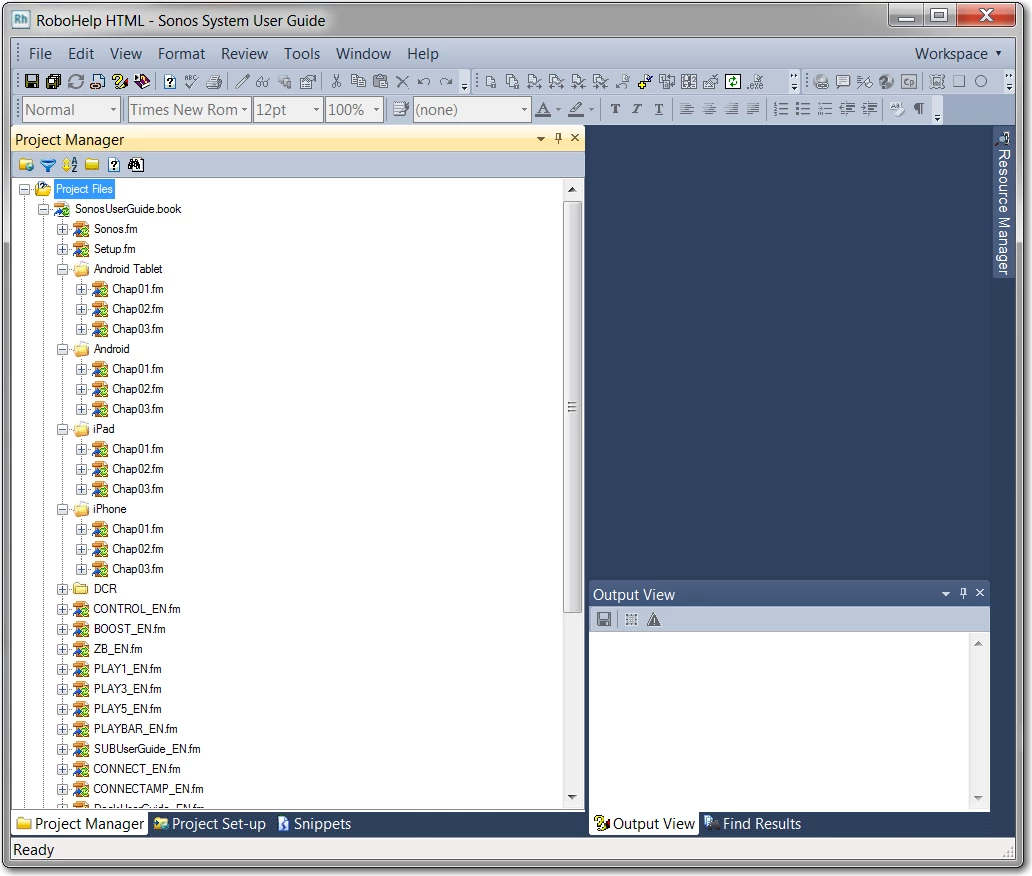Click the Save floppy disk icon

31,82
